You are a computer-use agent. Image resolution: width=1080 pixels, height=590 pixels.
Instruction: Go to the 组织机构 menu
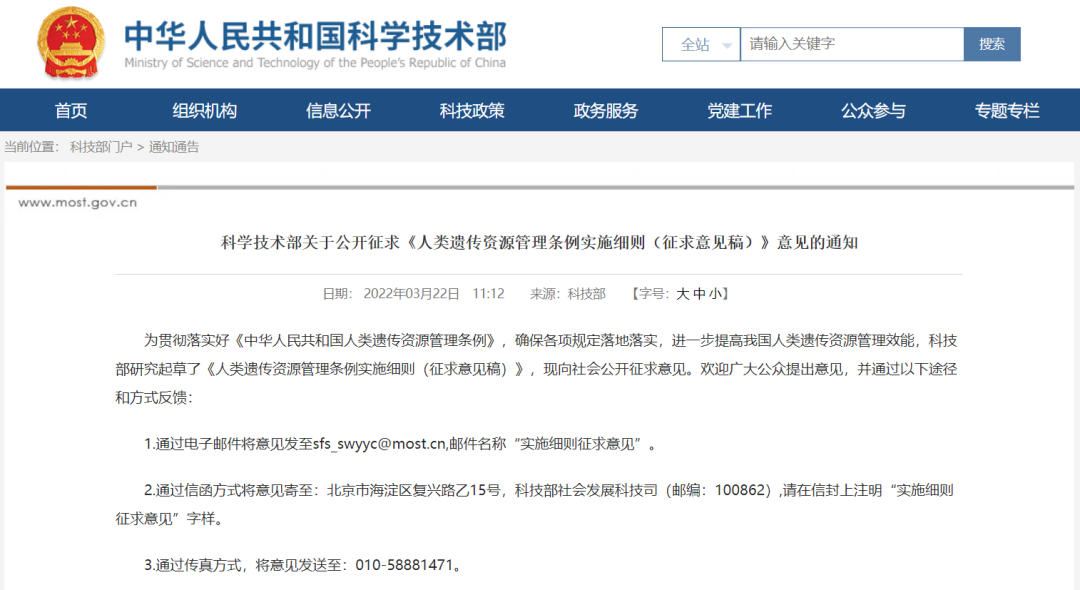[204, 111]
